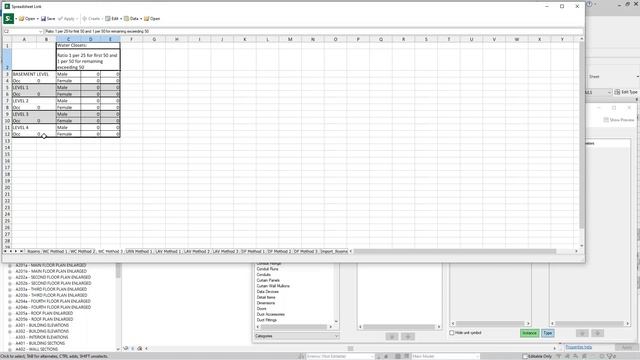Screen dimensions: 640x360
Task: Toggle the Hide unit symbol checkbox
Action: tap(452, 333)
